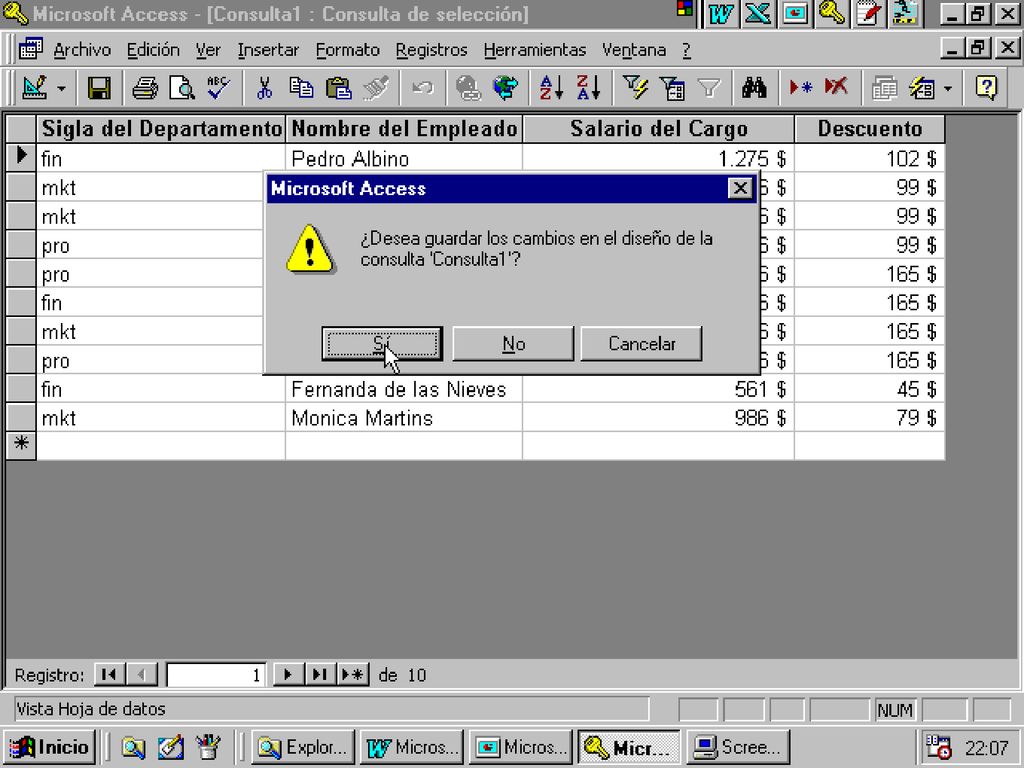1024x768 pixels.
Task: Open Print Preview icon
Action: coord(182,88)
